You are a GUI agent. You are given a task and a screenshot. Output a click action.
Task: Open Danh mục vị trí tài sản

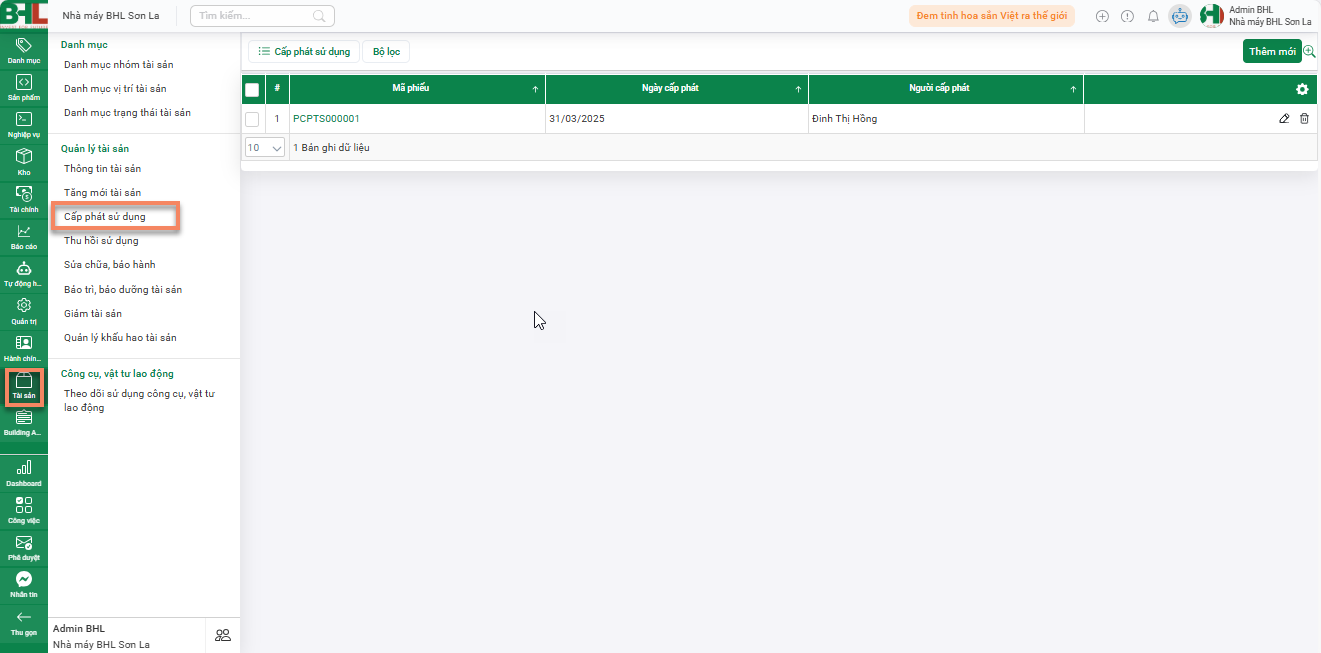pos(115,89)
